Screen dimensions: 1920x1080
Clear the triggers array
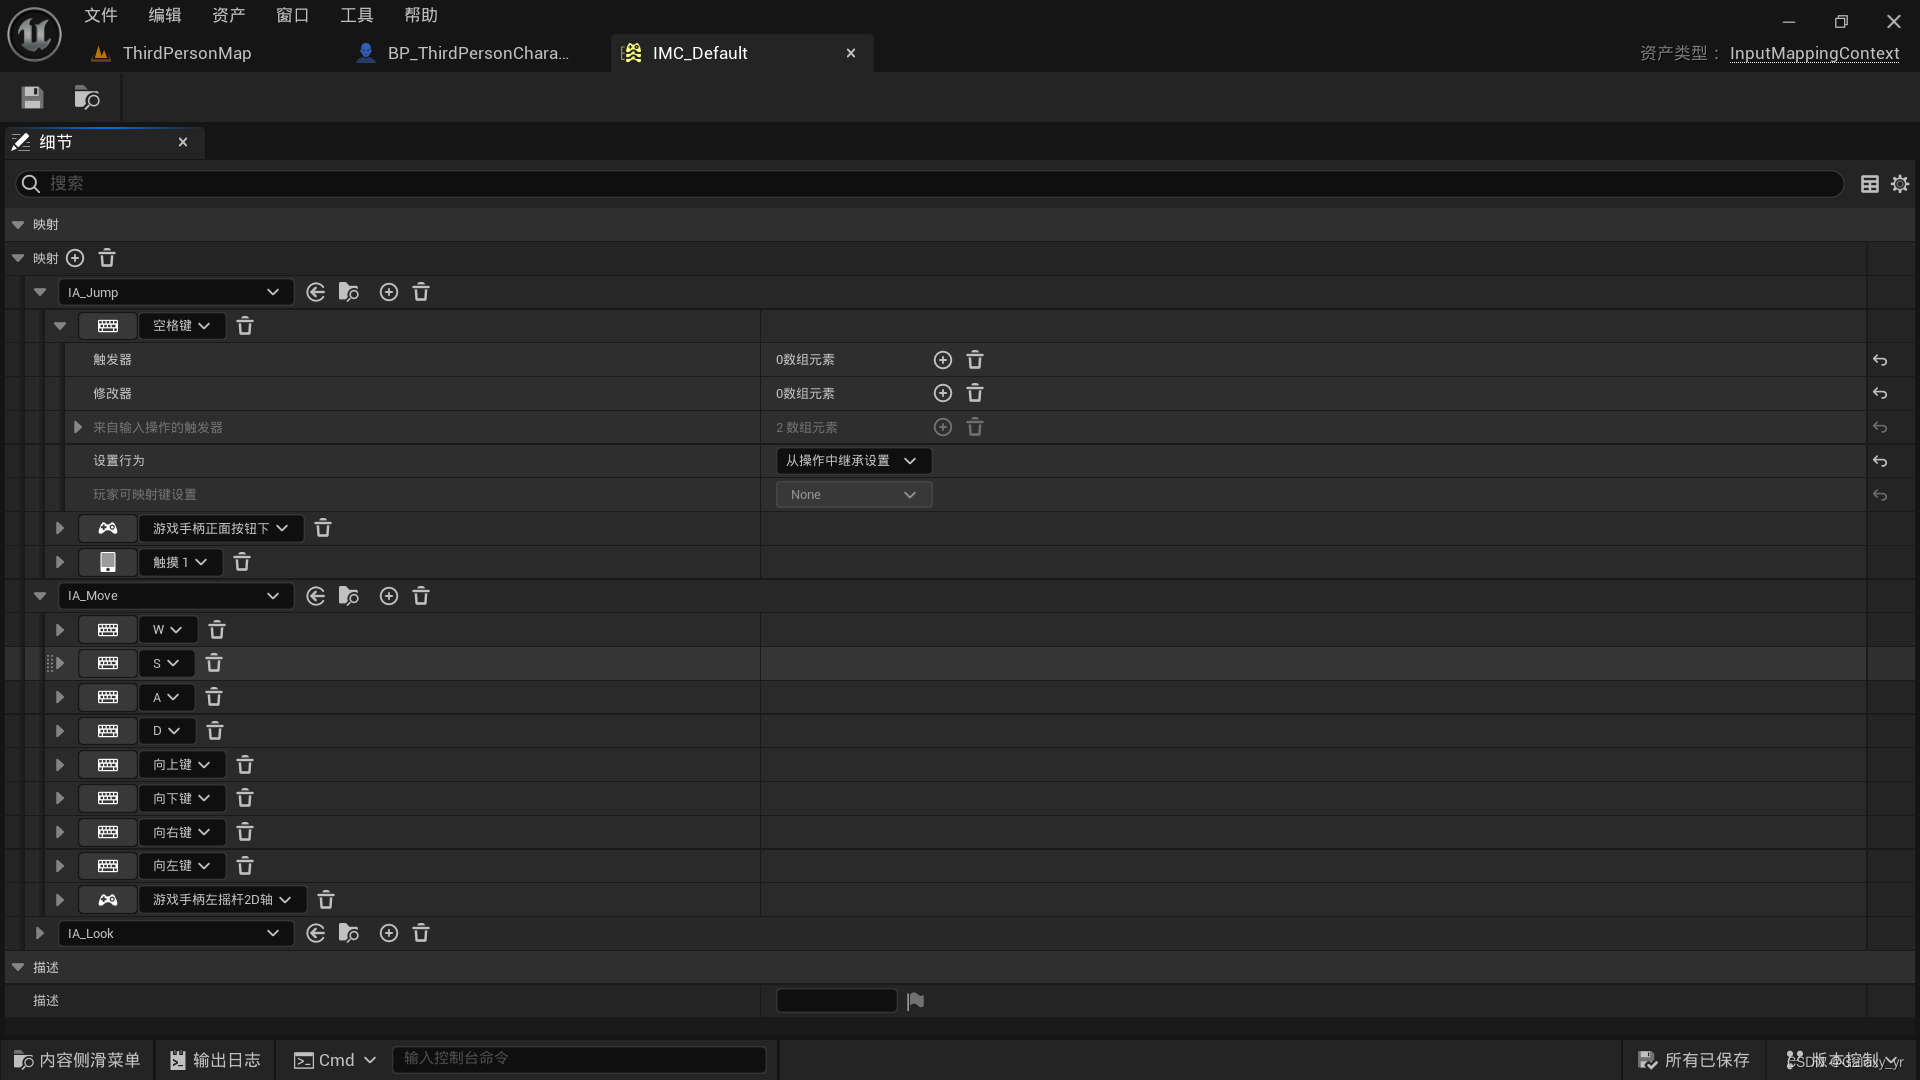click(x=975, y=360)
